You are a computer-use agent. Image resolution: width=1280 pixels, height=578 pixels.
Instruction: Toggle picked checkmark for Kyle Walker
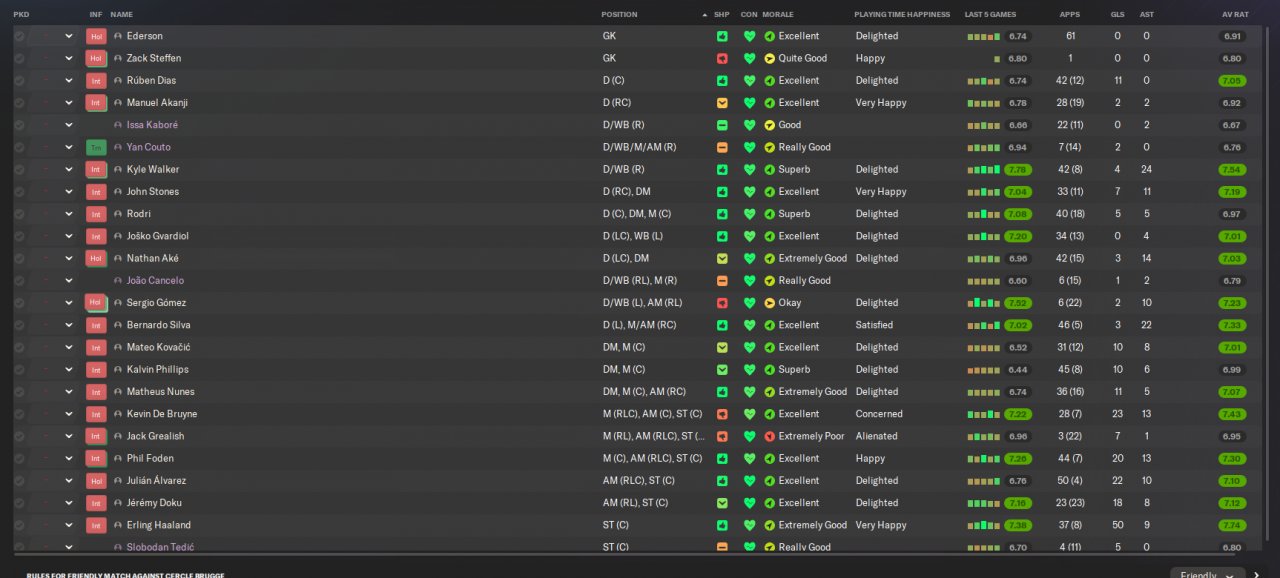click(19, 169)
